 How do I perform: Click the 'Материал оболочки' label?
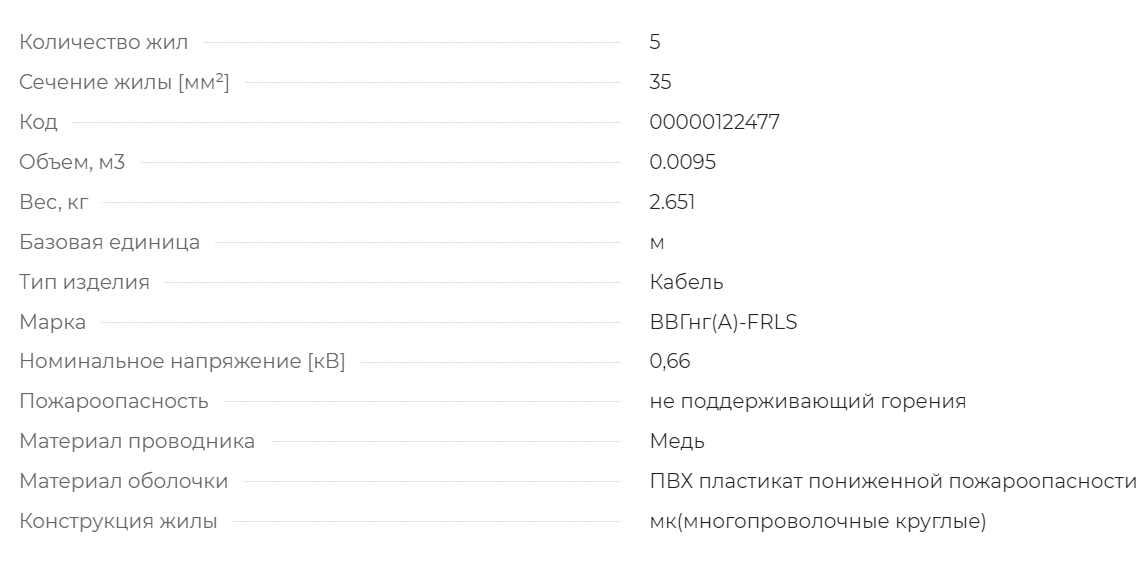[x=124, y=481]
